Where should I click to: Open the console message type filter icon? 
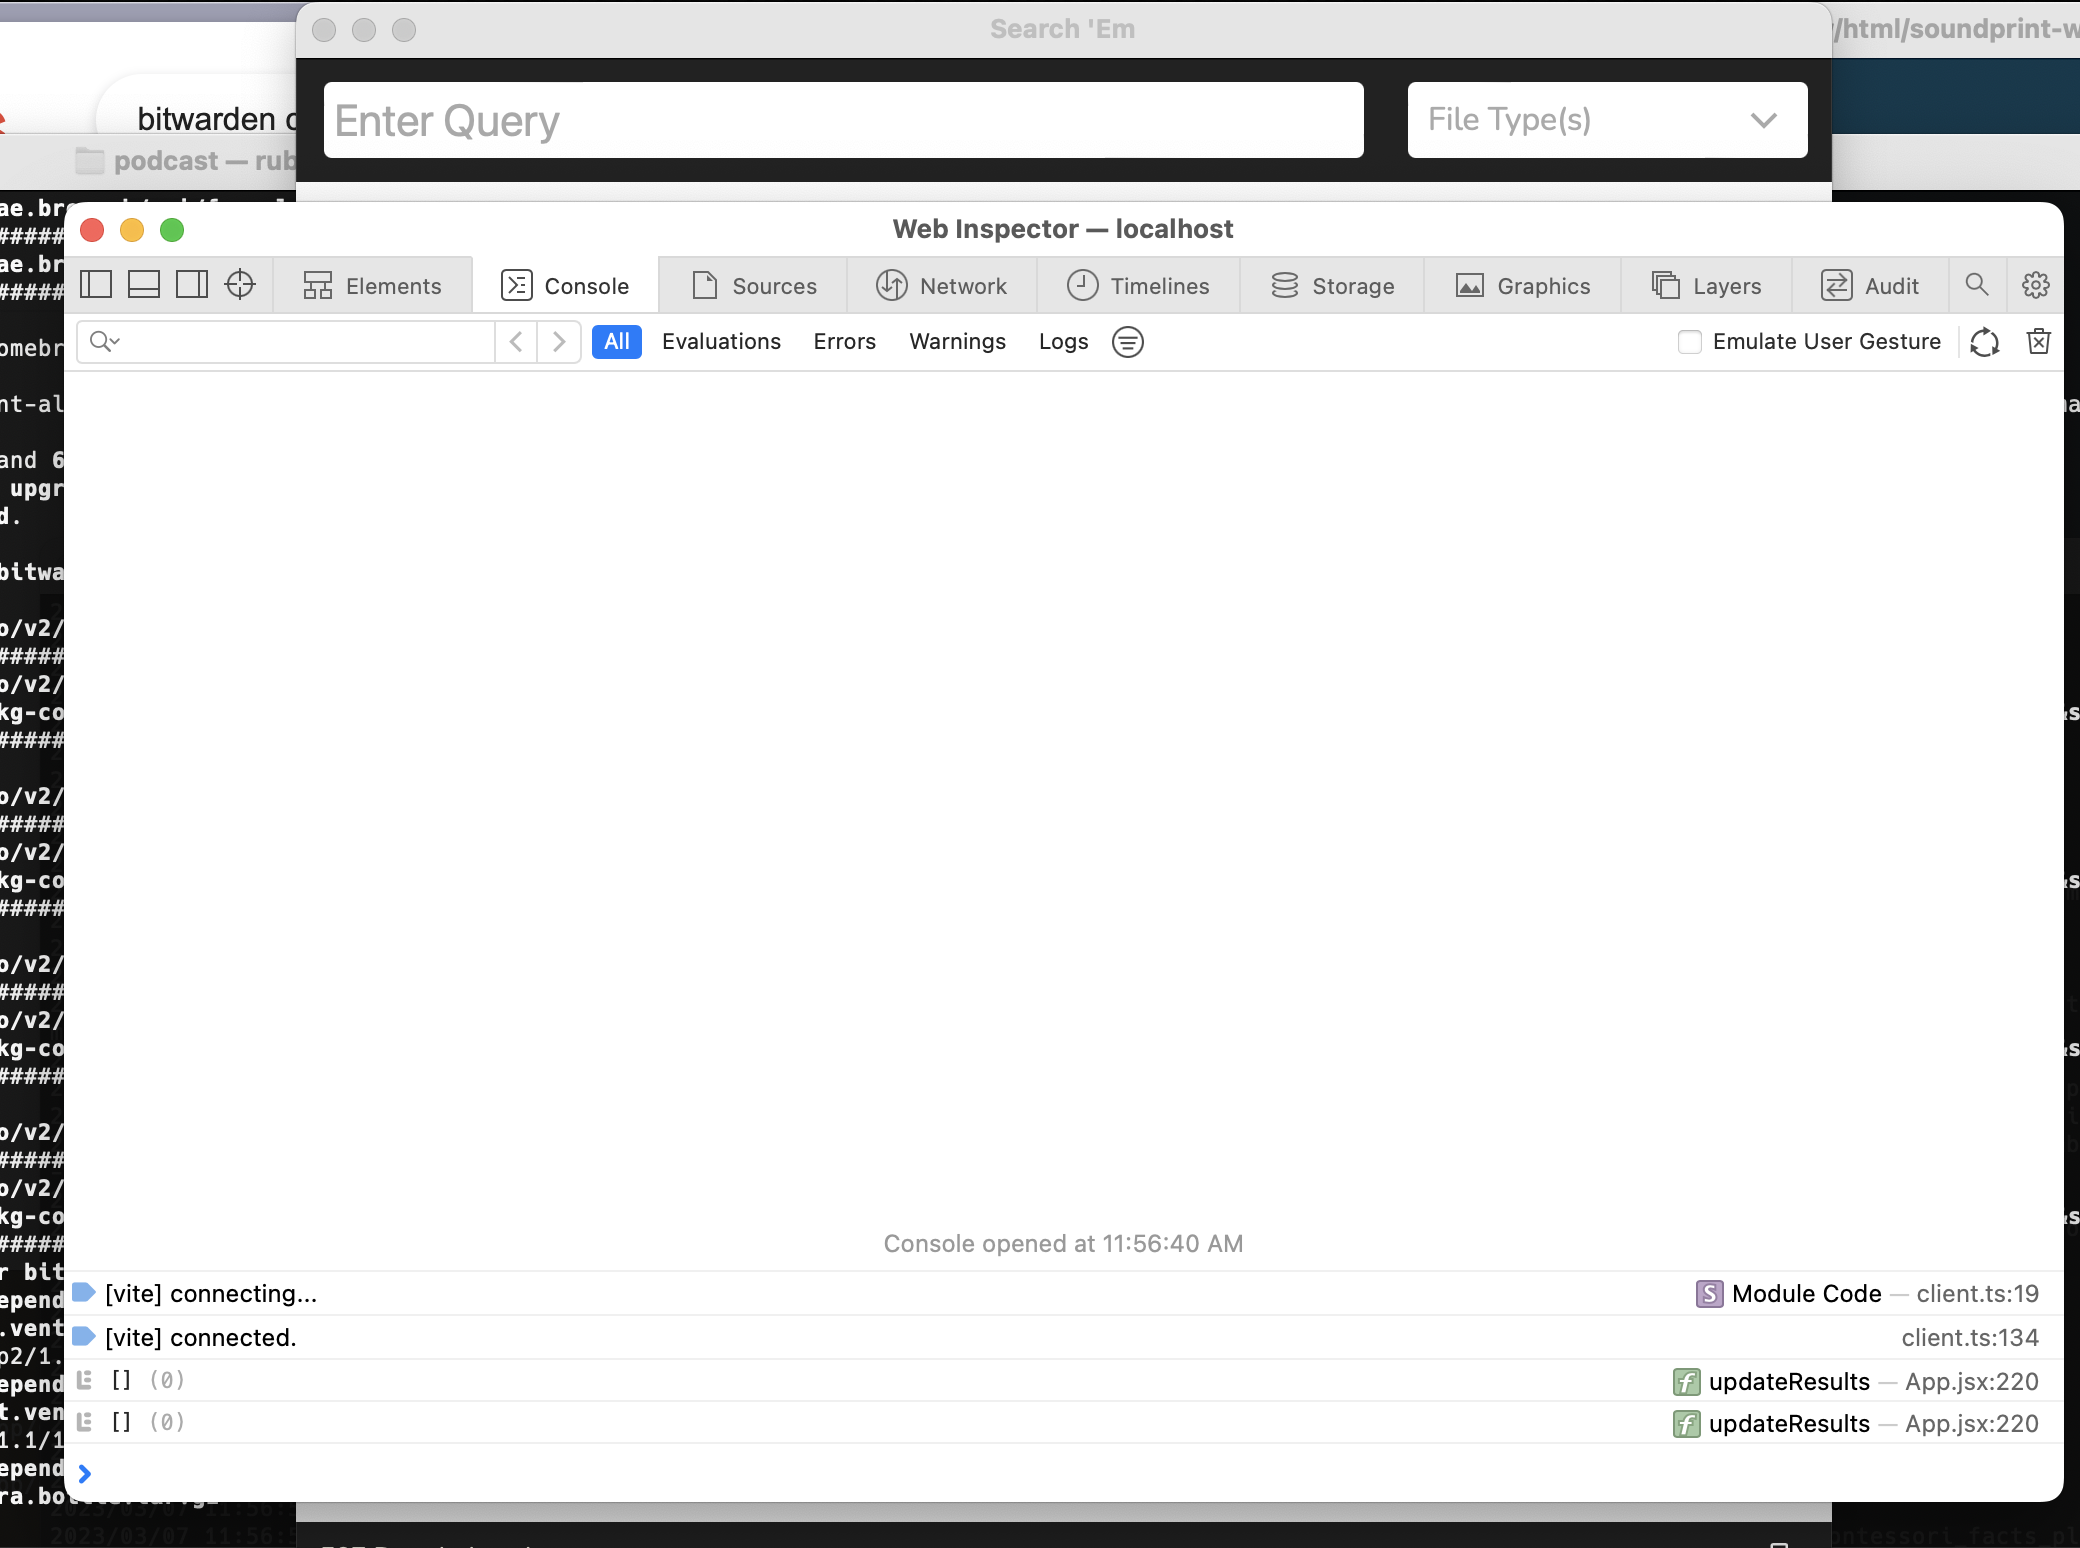(1126, 341)
